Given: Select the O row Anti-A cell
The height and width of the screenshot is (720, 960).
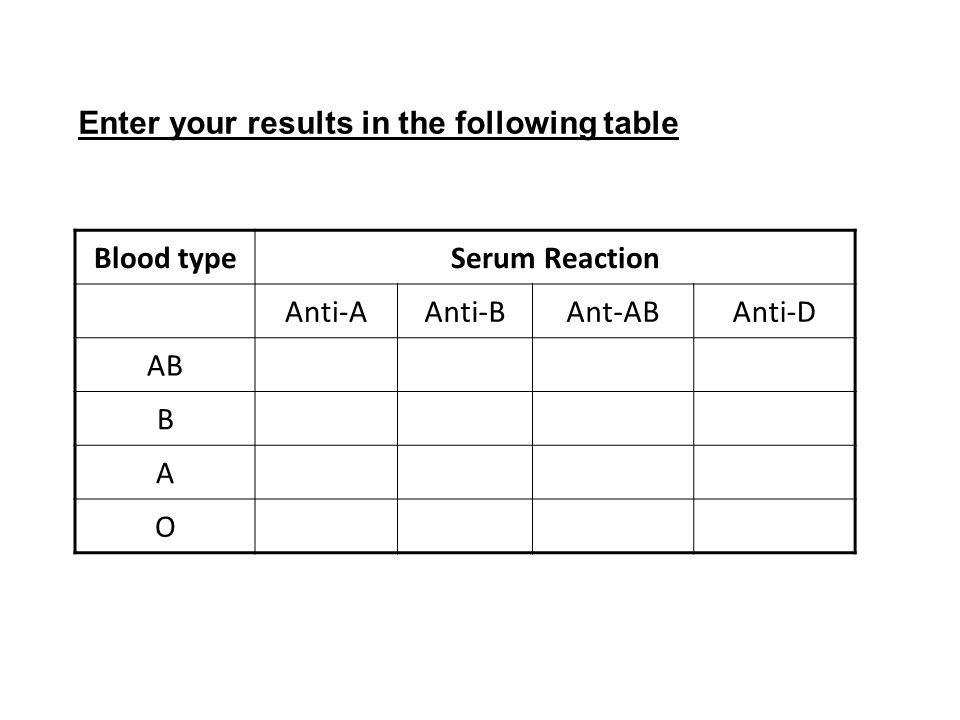Looking at the screenshot, I should (x=326, y=526).
